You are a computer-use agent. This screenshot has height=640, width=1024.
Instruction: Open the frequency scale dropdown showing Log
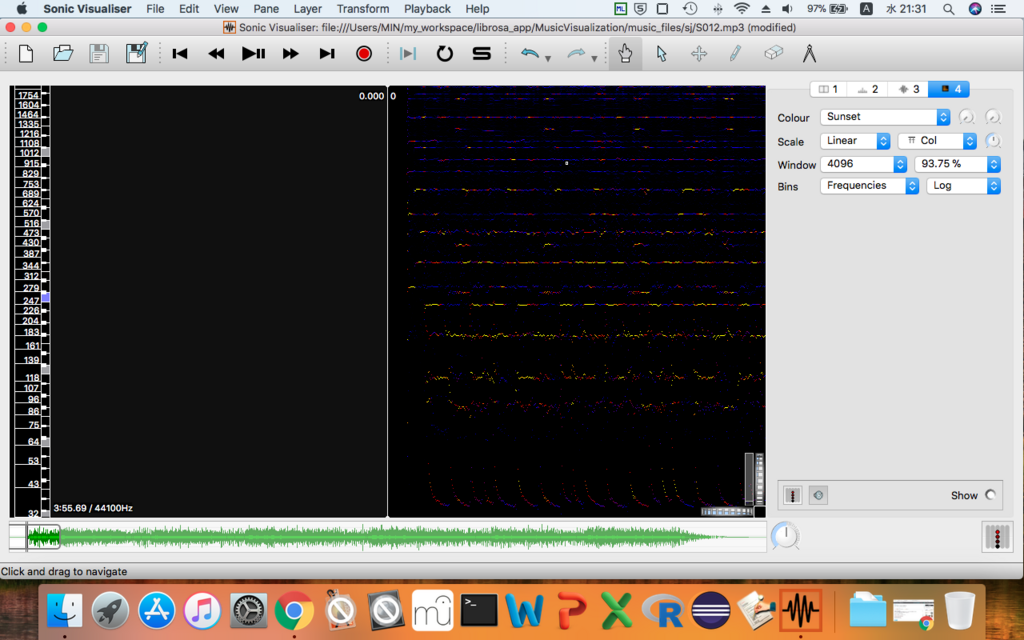963,185
